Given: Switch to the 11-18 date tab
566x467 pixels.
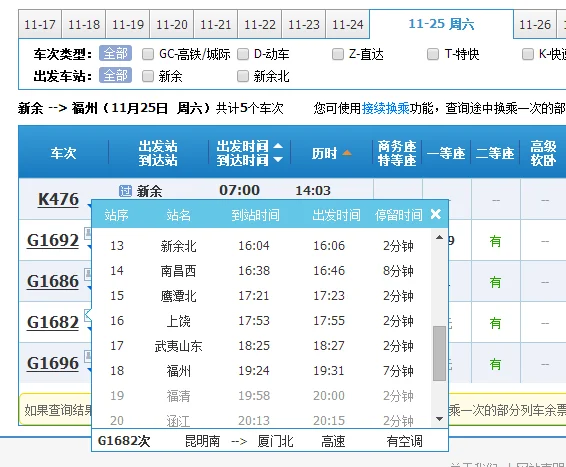Looking at the screenshot, I should click(x=84, y=24).
